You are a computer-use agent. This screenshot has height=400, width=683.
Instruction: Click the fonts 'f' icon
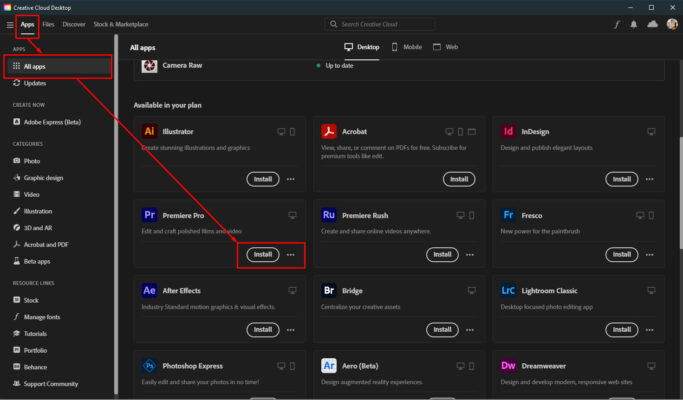pyautogui.click(x=616, y=24)
